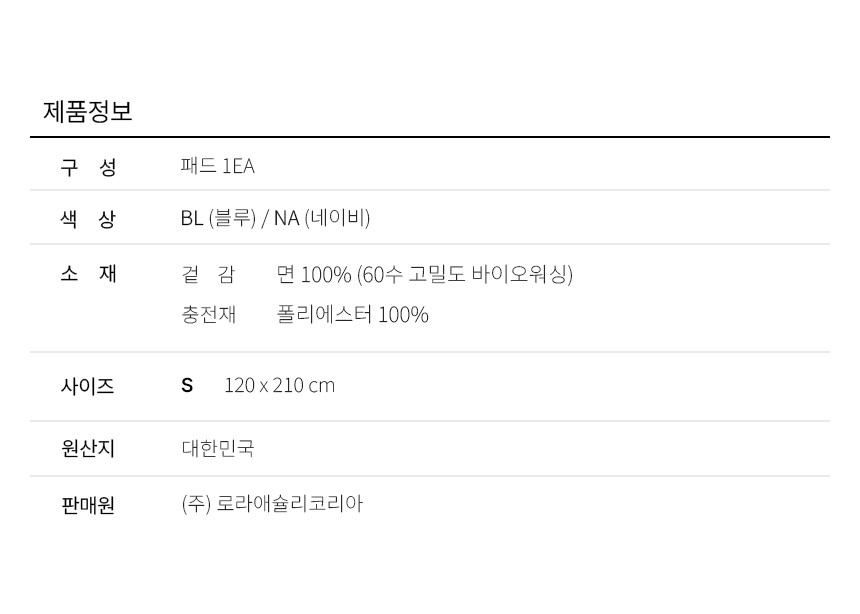Click the 충전재 sub-label
860x614 pixels.
point(208,315)
